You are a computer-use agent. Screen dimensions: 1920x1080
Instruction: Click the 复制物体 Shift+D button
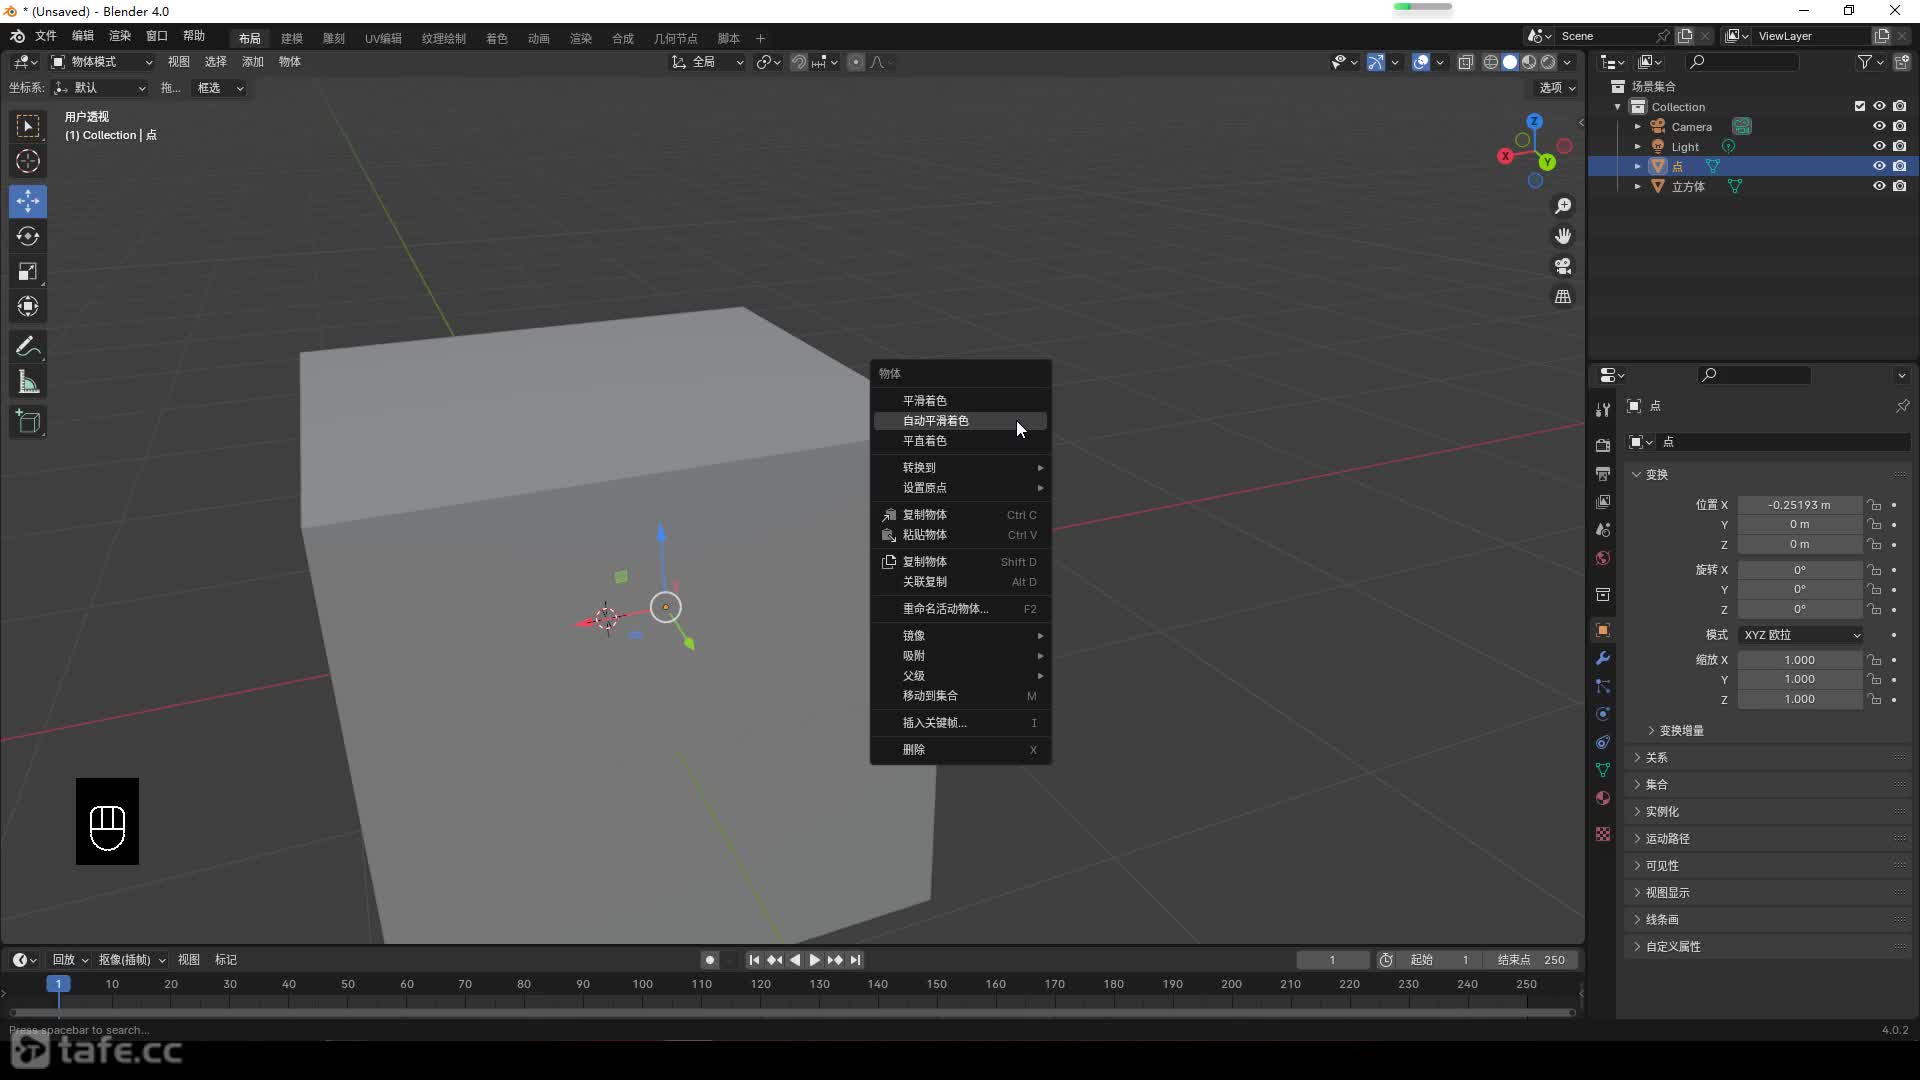[x=959, y=560]
